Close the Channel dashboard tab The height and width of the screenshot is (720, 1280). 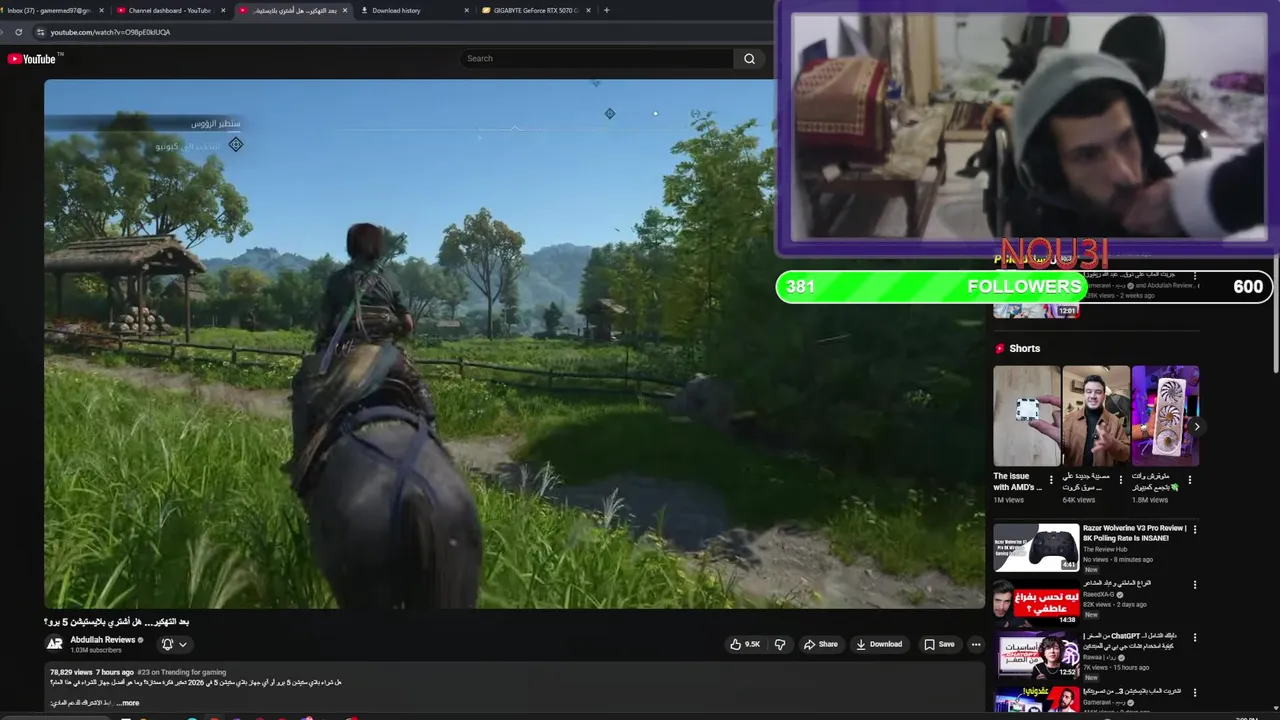point(223,10)
